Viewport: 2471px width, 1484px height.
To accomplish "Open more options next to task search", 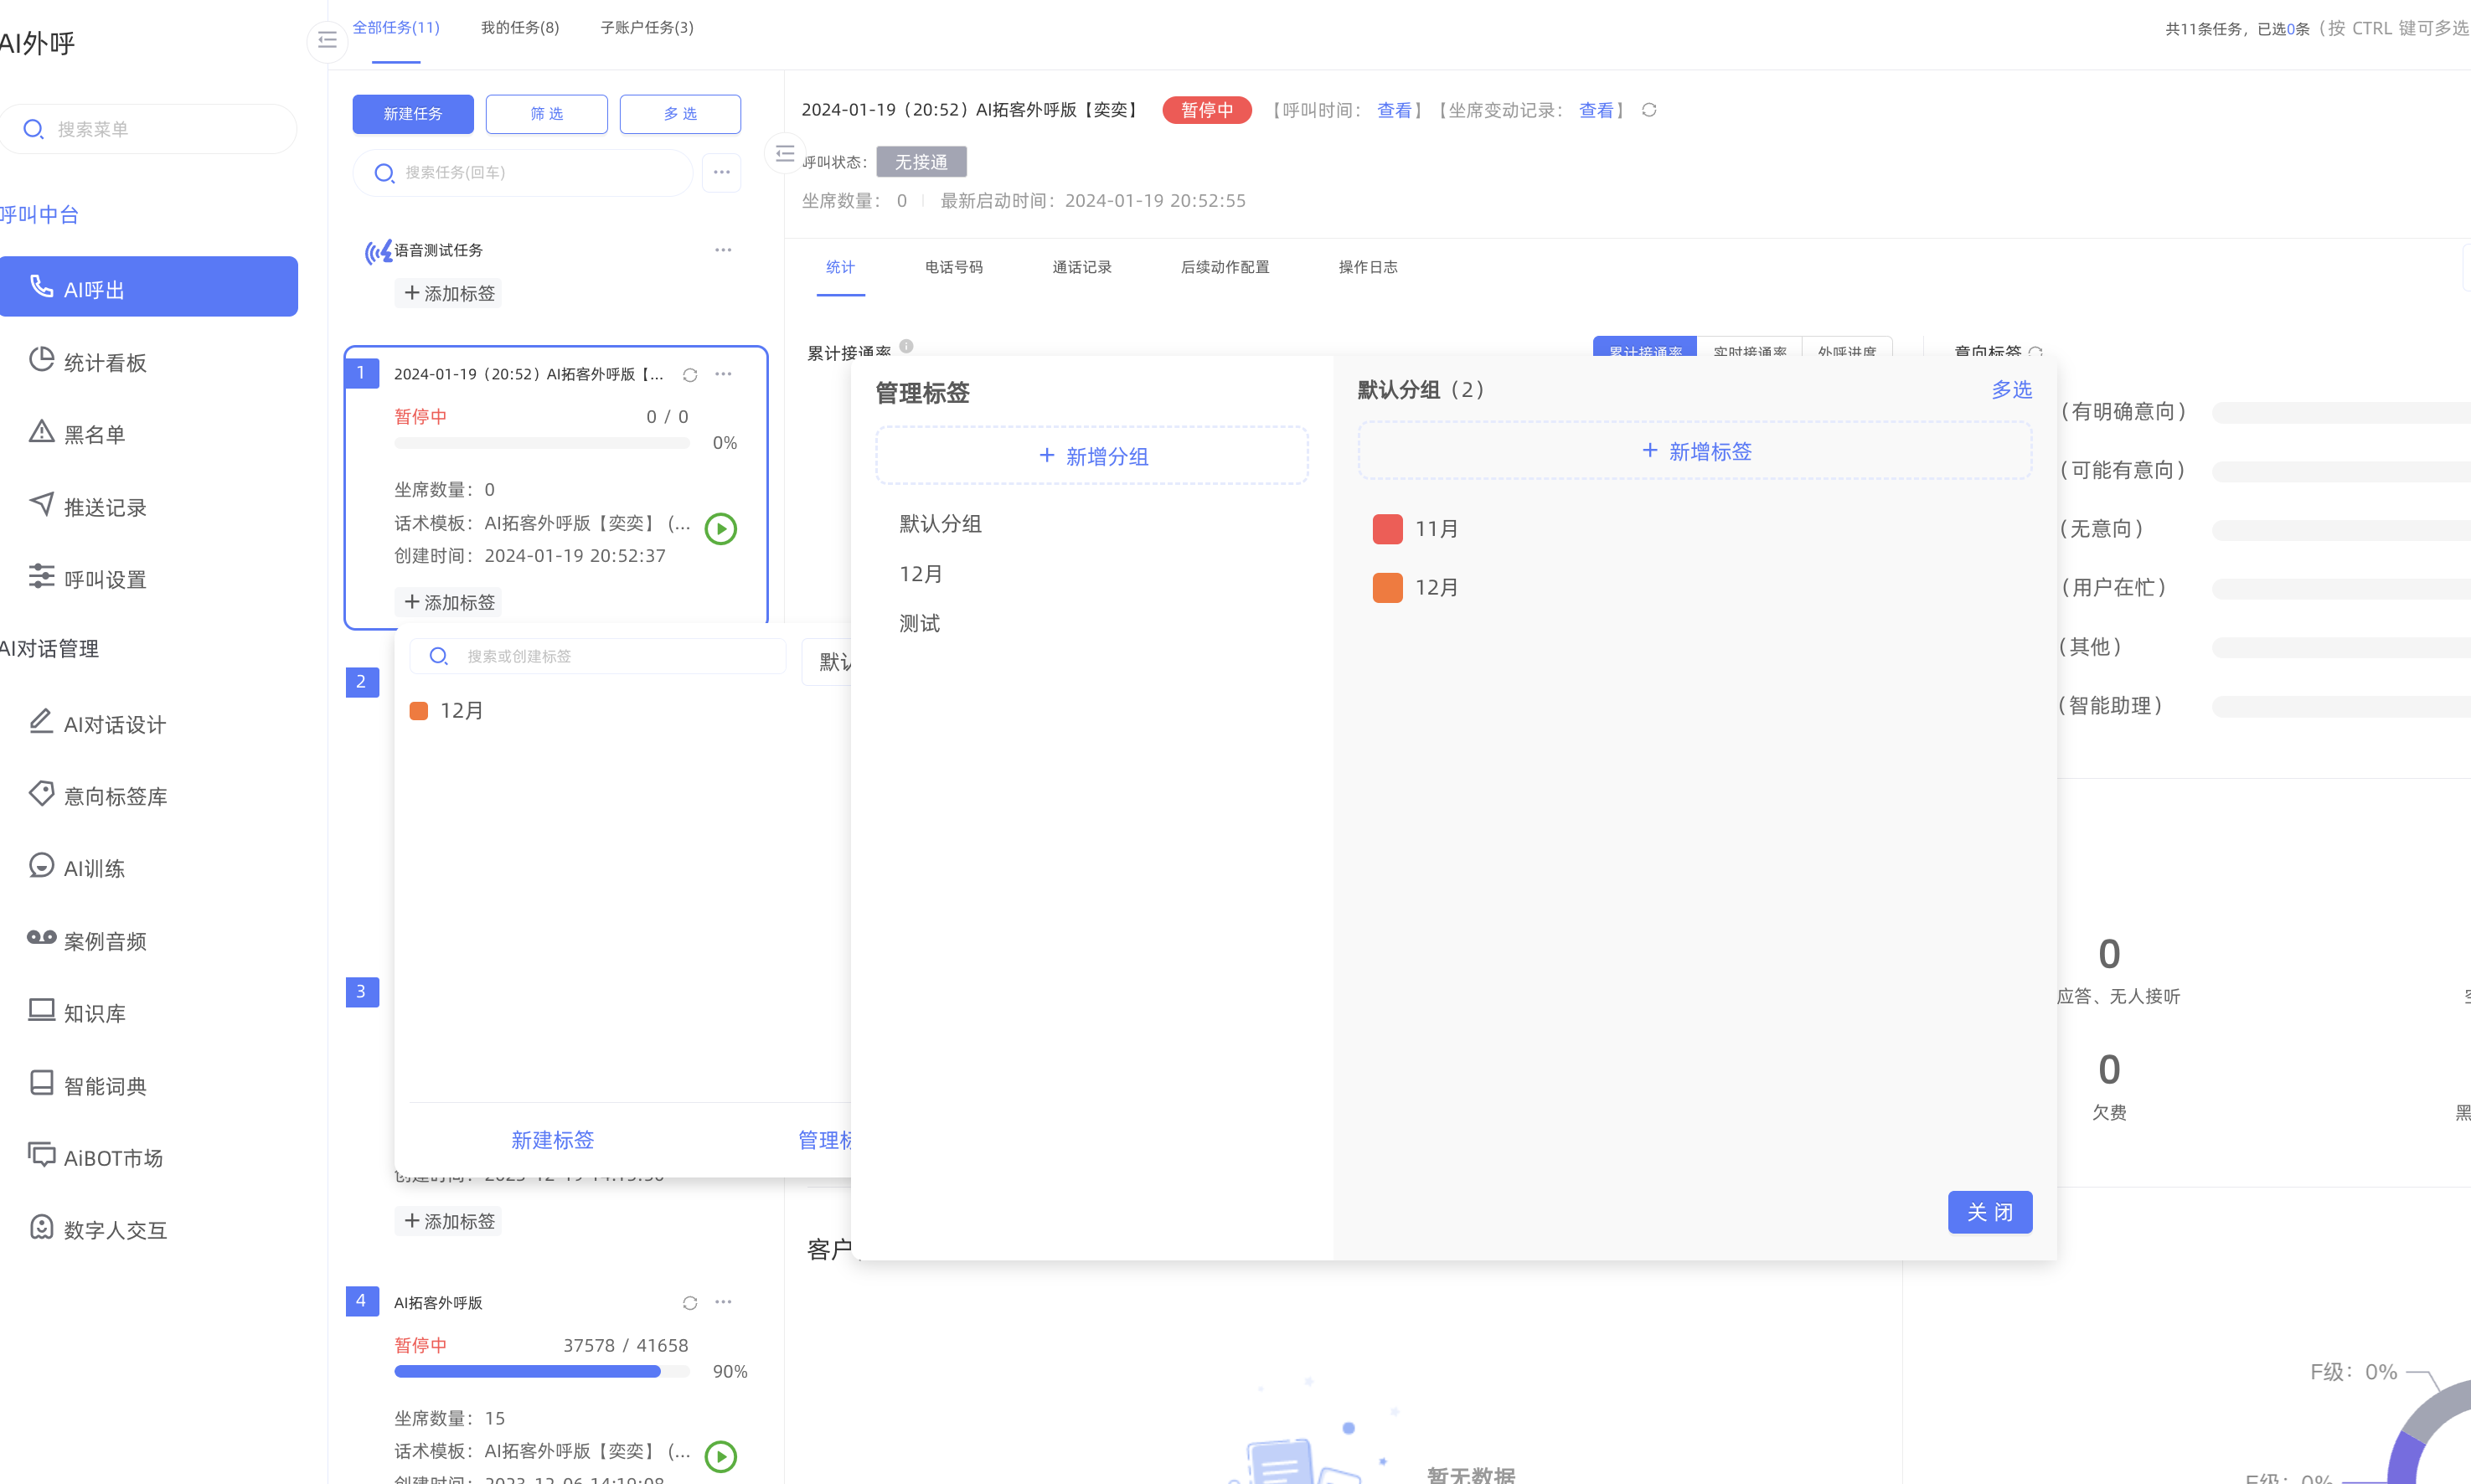I will (722, 173).
